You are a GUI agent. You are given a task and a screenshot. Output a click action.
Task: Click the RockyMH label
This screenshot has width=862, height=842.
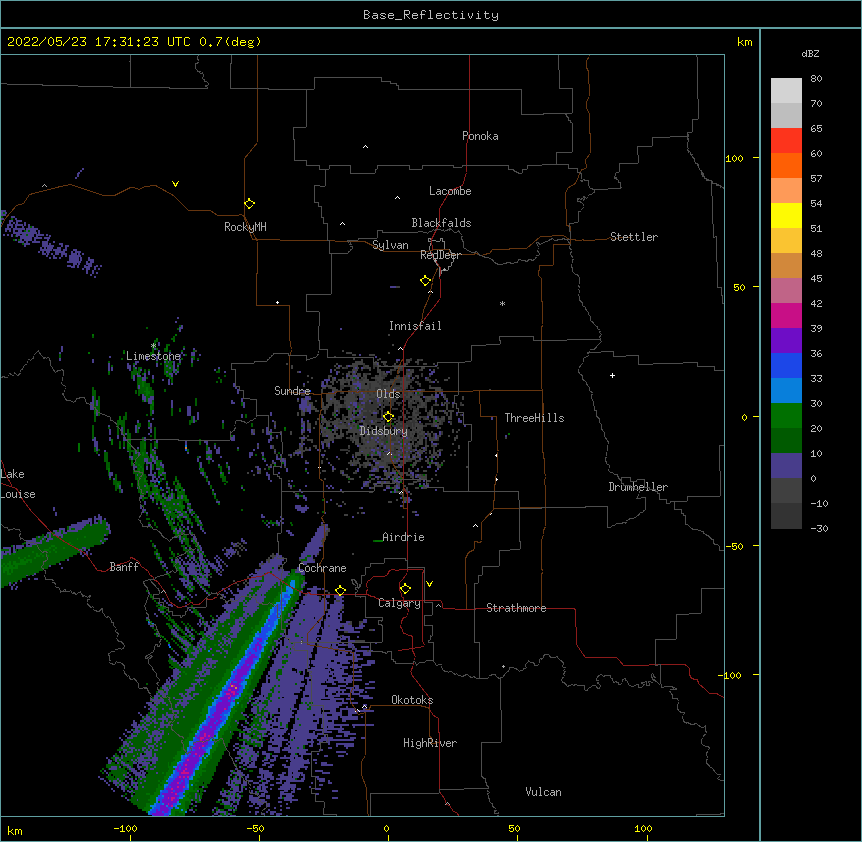245,227
